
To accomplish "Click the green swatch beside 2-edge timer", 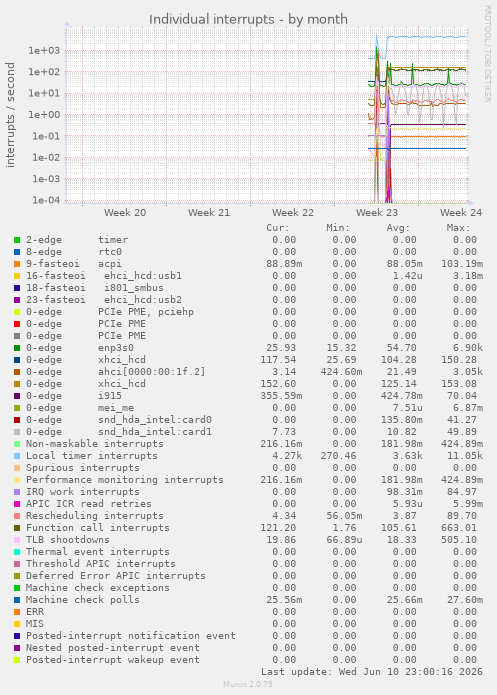I will click(x=17, y=240).
